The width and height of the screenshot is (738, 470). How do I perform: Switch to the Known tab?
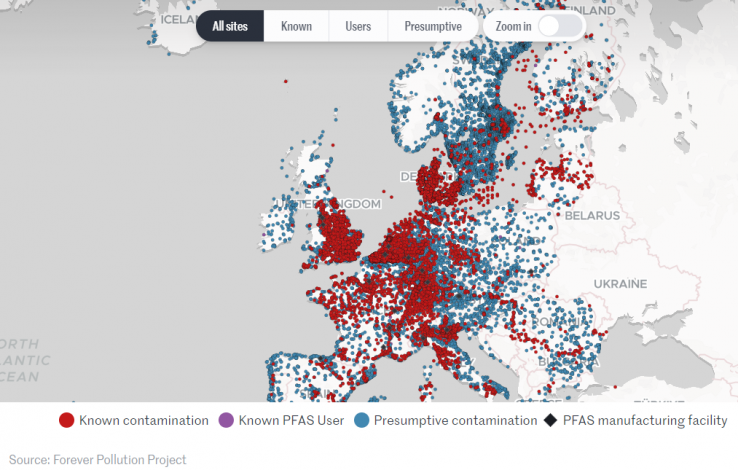coord(296,26)
